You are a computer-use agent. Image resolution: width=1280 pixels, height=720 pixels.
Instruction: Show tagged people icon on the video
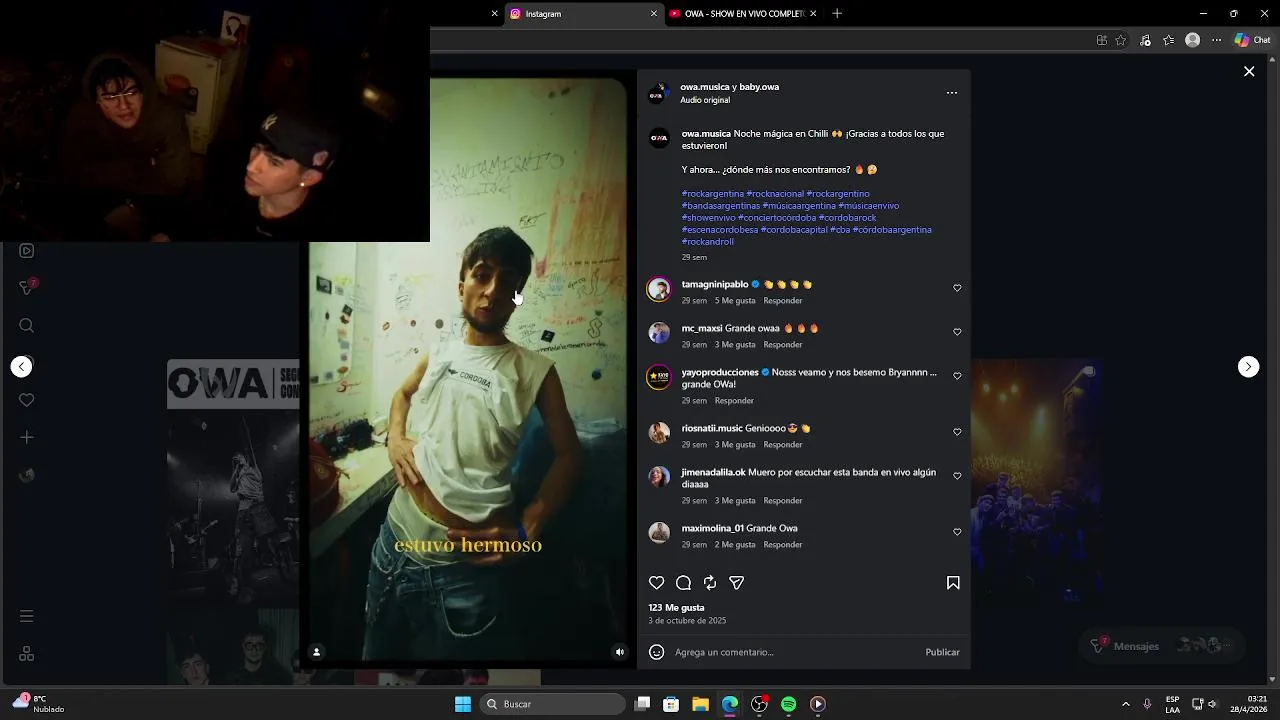[316, 652]
